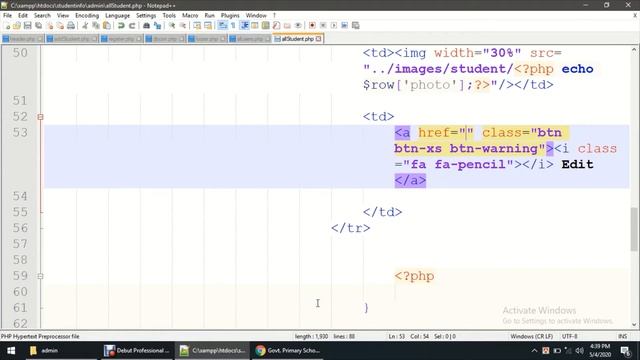Click line number 50 in the margin
The height and width of the screenshot is (360, 640).
click(20, 53)
